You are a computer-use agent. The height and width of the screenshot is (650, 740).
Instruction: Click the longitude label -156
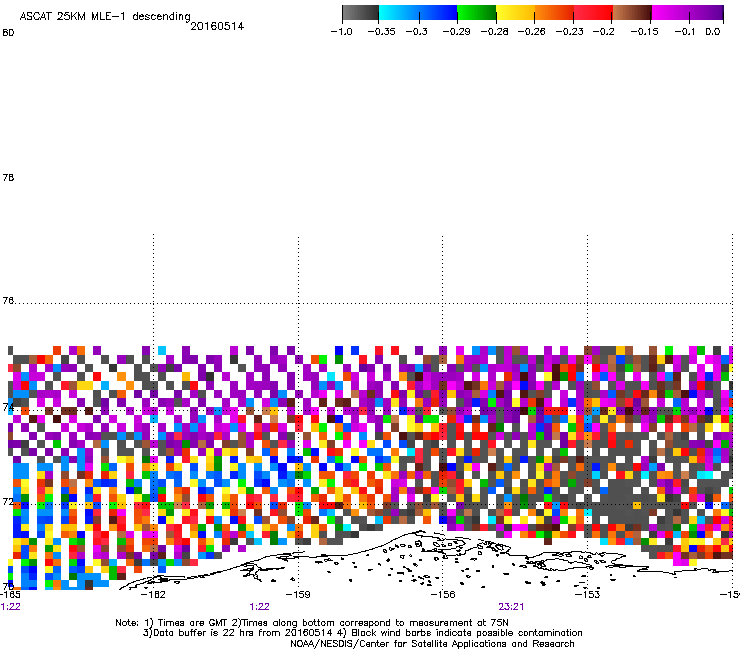click(443, 595)
